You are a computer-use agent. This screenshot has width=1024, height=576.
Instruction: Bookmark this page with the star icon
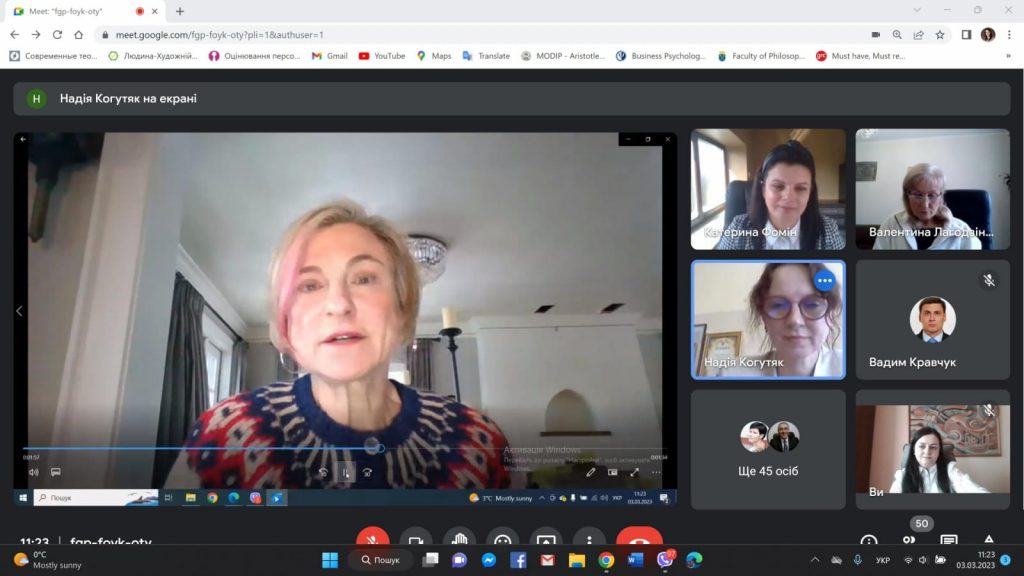point(940,34)
